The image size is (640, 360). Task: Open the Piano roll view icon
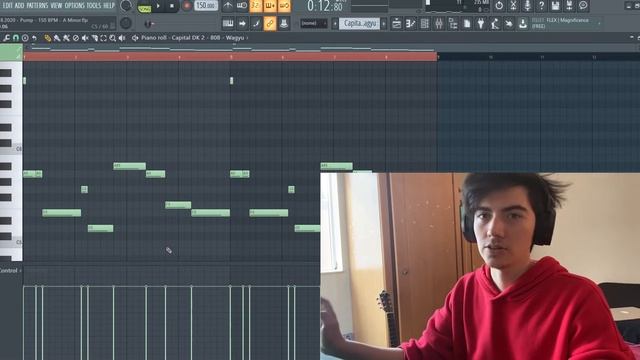[411, 24]
